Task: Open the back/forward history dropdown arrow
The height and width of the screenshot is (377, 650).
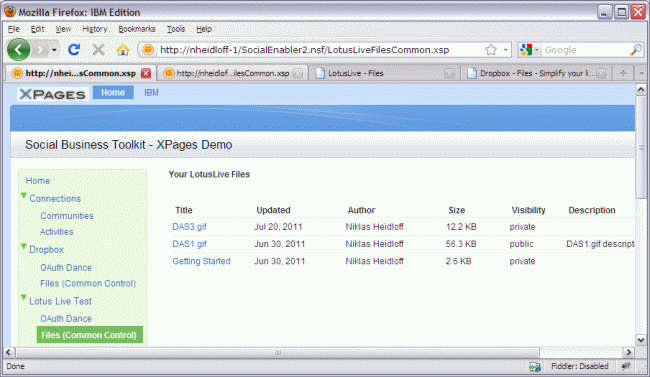Action: [x=54, y=50]
